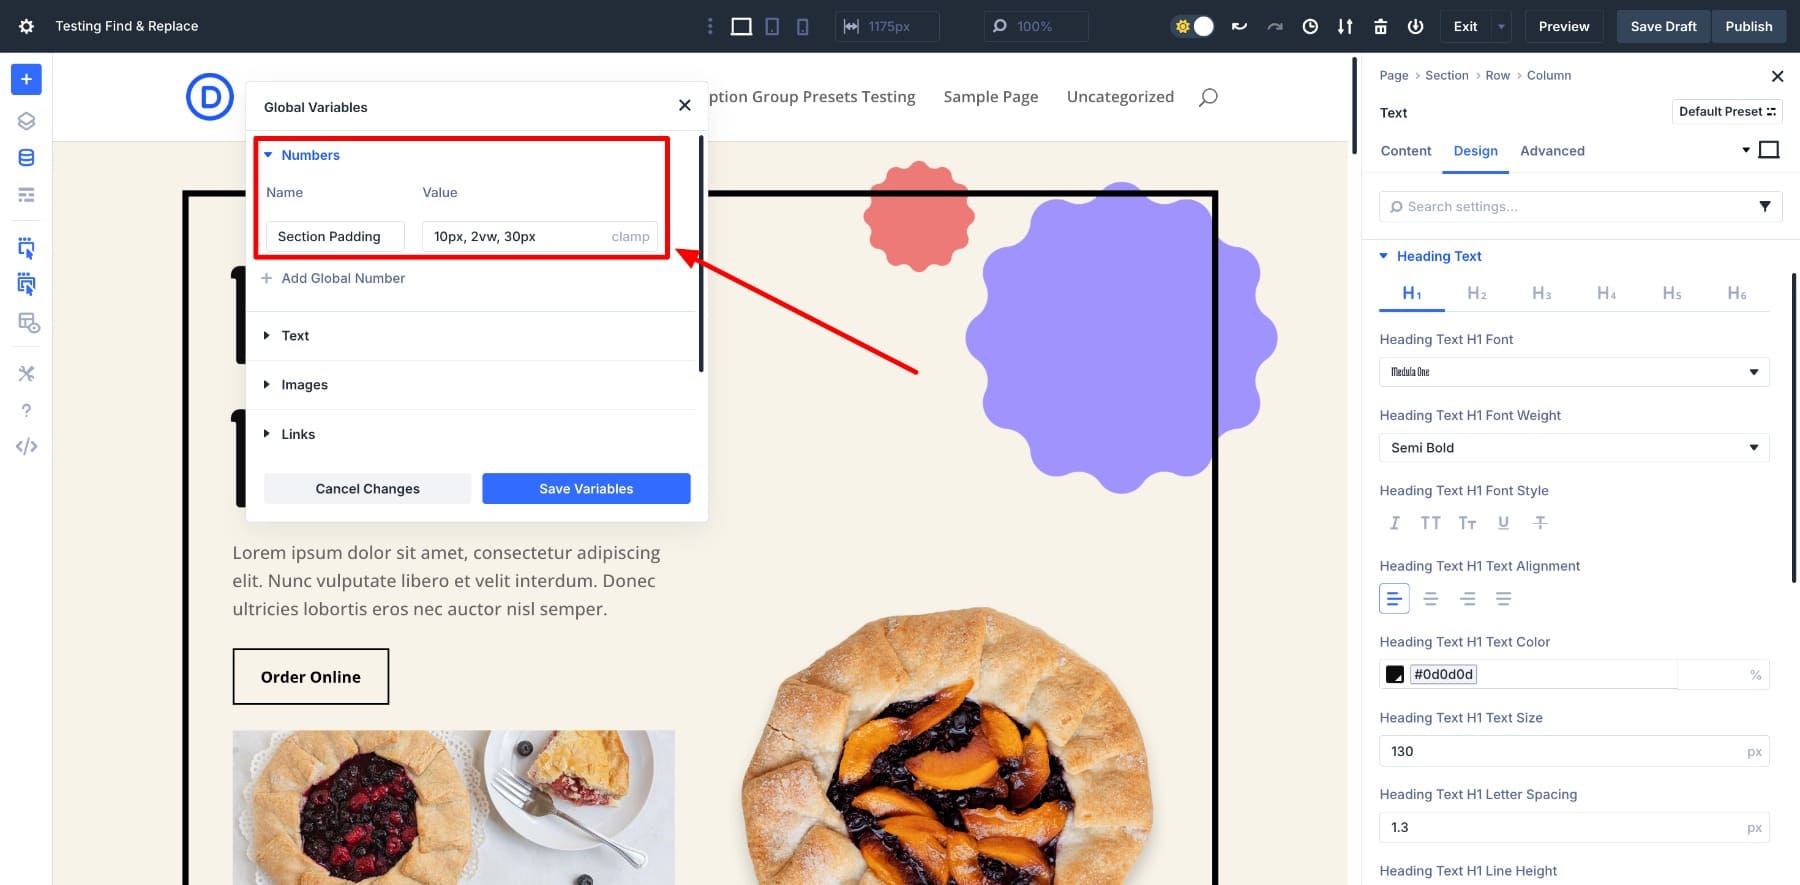Toggle light and dark mode switch

1193,26
